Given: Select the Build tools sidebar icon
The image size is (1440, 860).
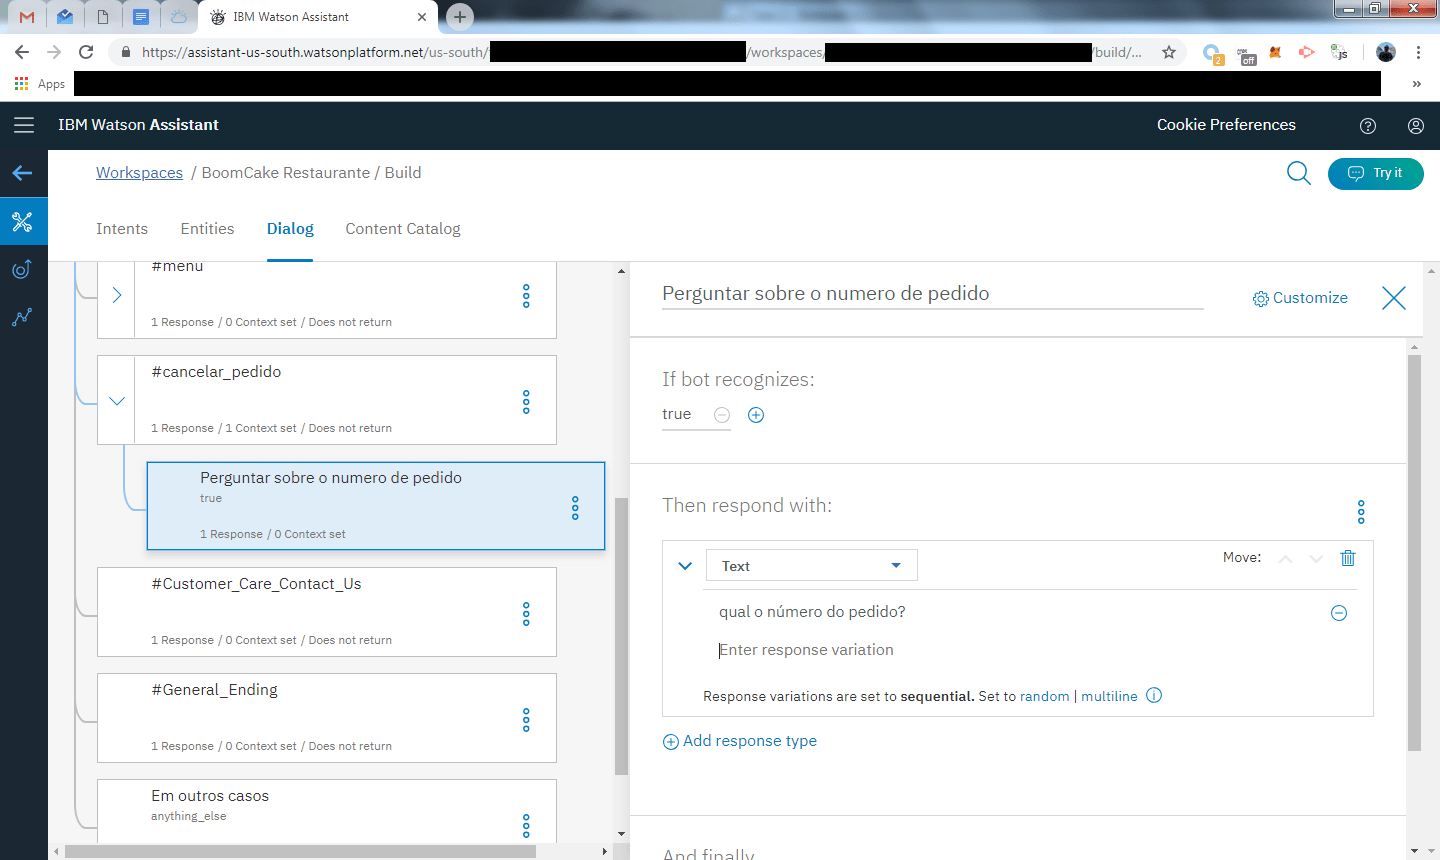Looking at the screenshot, I should [22, 221].
